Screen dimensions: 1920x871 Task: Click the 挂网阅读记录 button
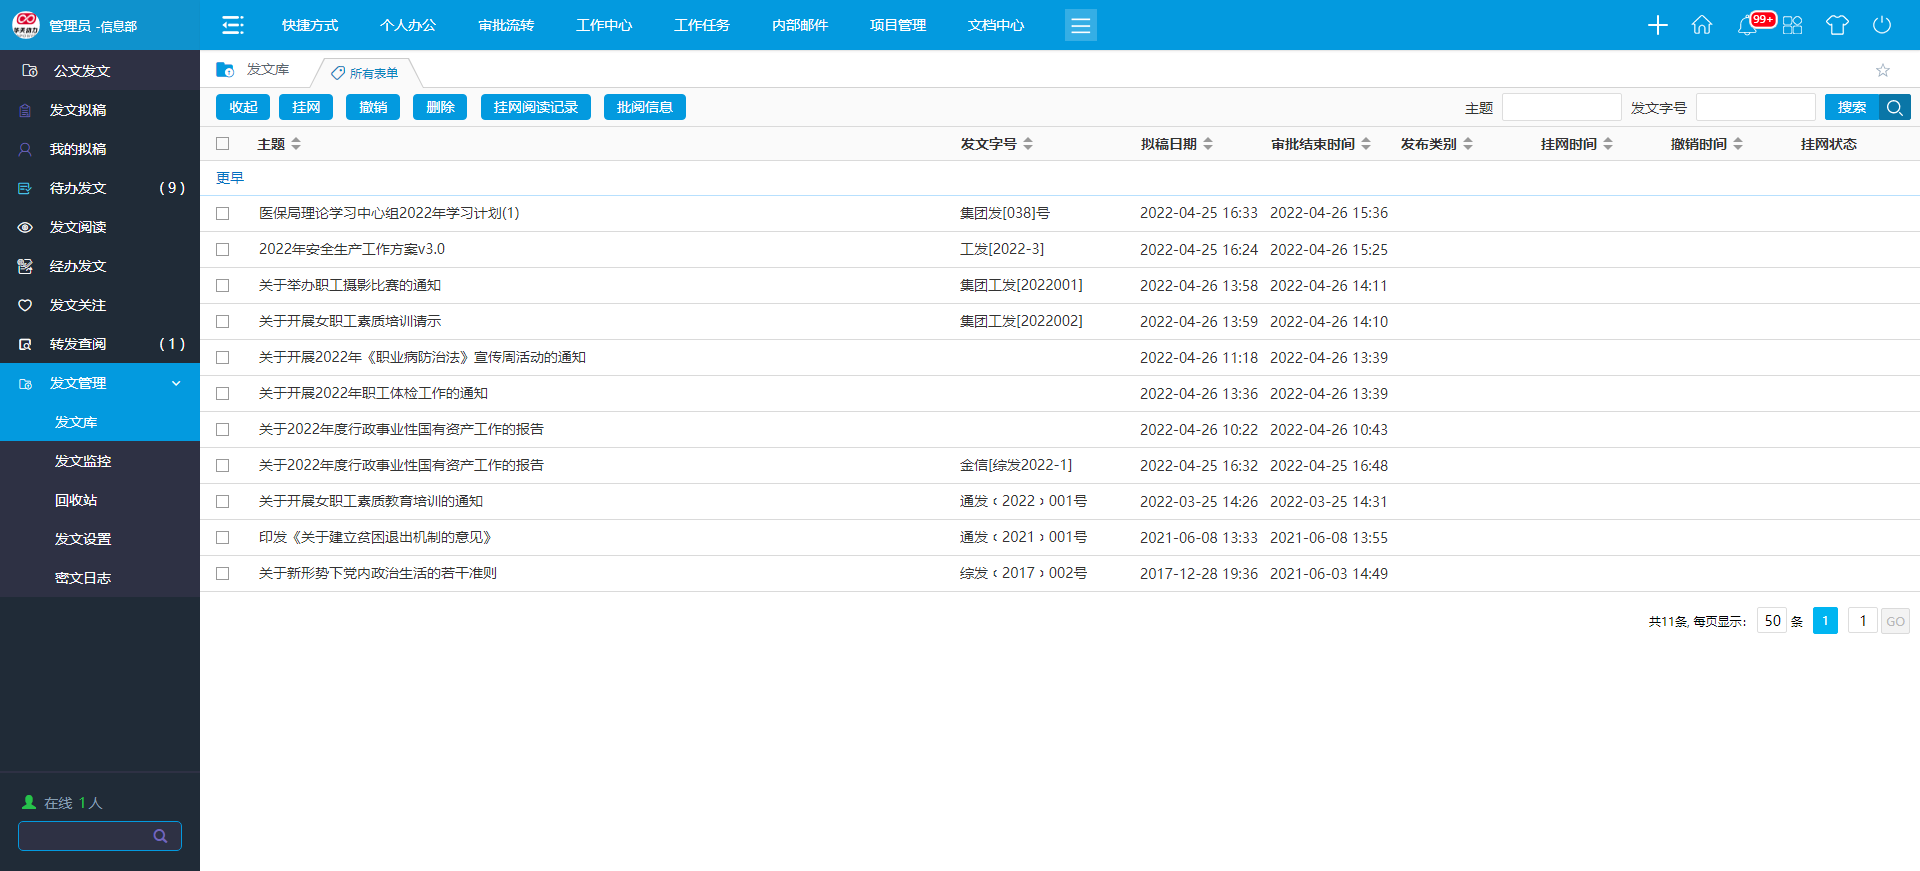click(x=535, y=107)
